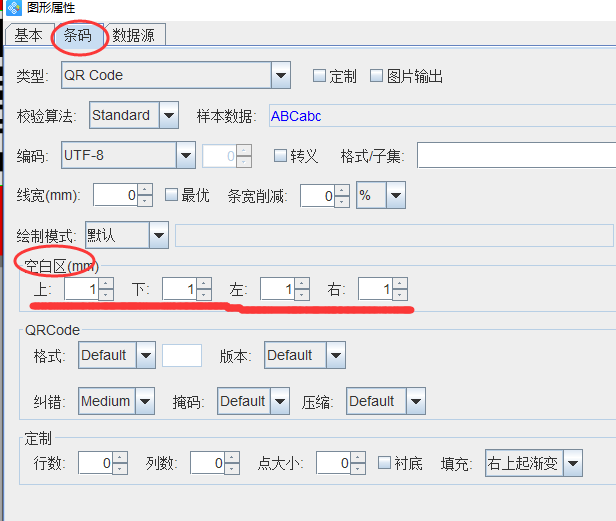Expand the 编码 UTF-8 dropdown
Image resolution: width=616 pixels, height=521 pixels.
pos(185,155)
